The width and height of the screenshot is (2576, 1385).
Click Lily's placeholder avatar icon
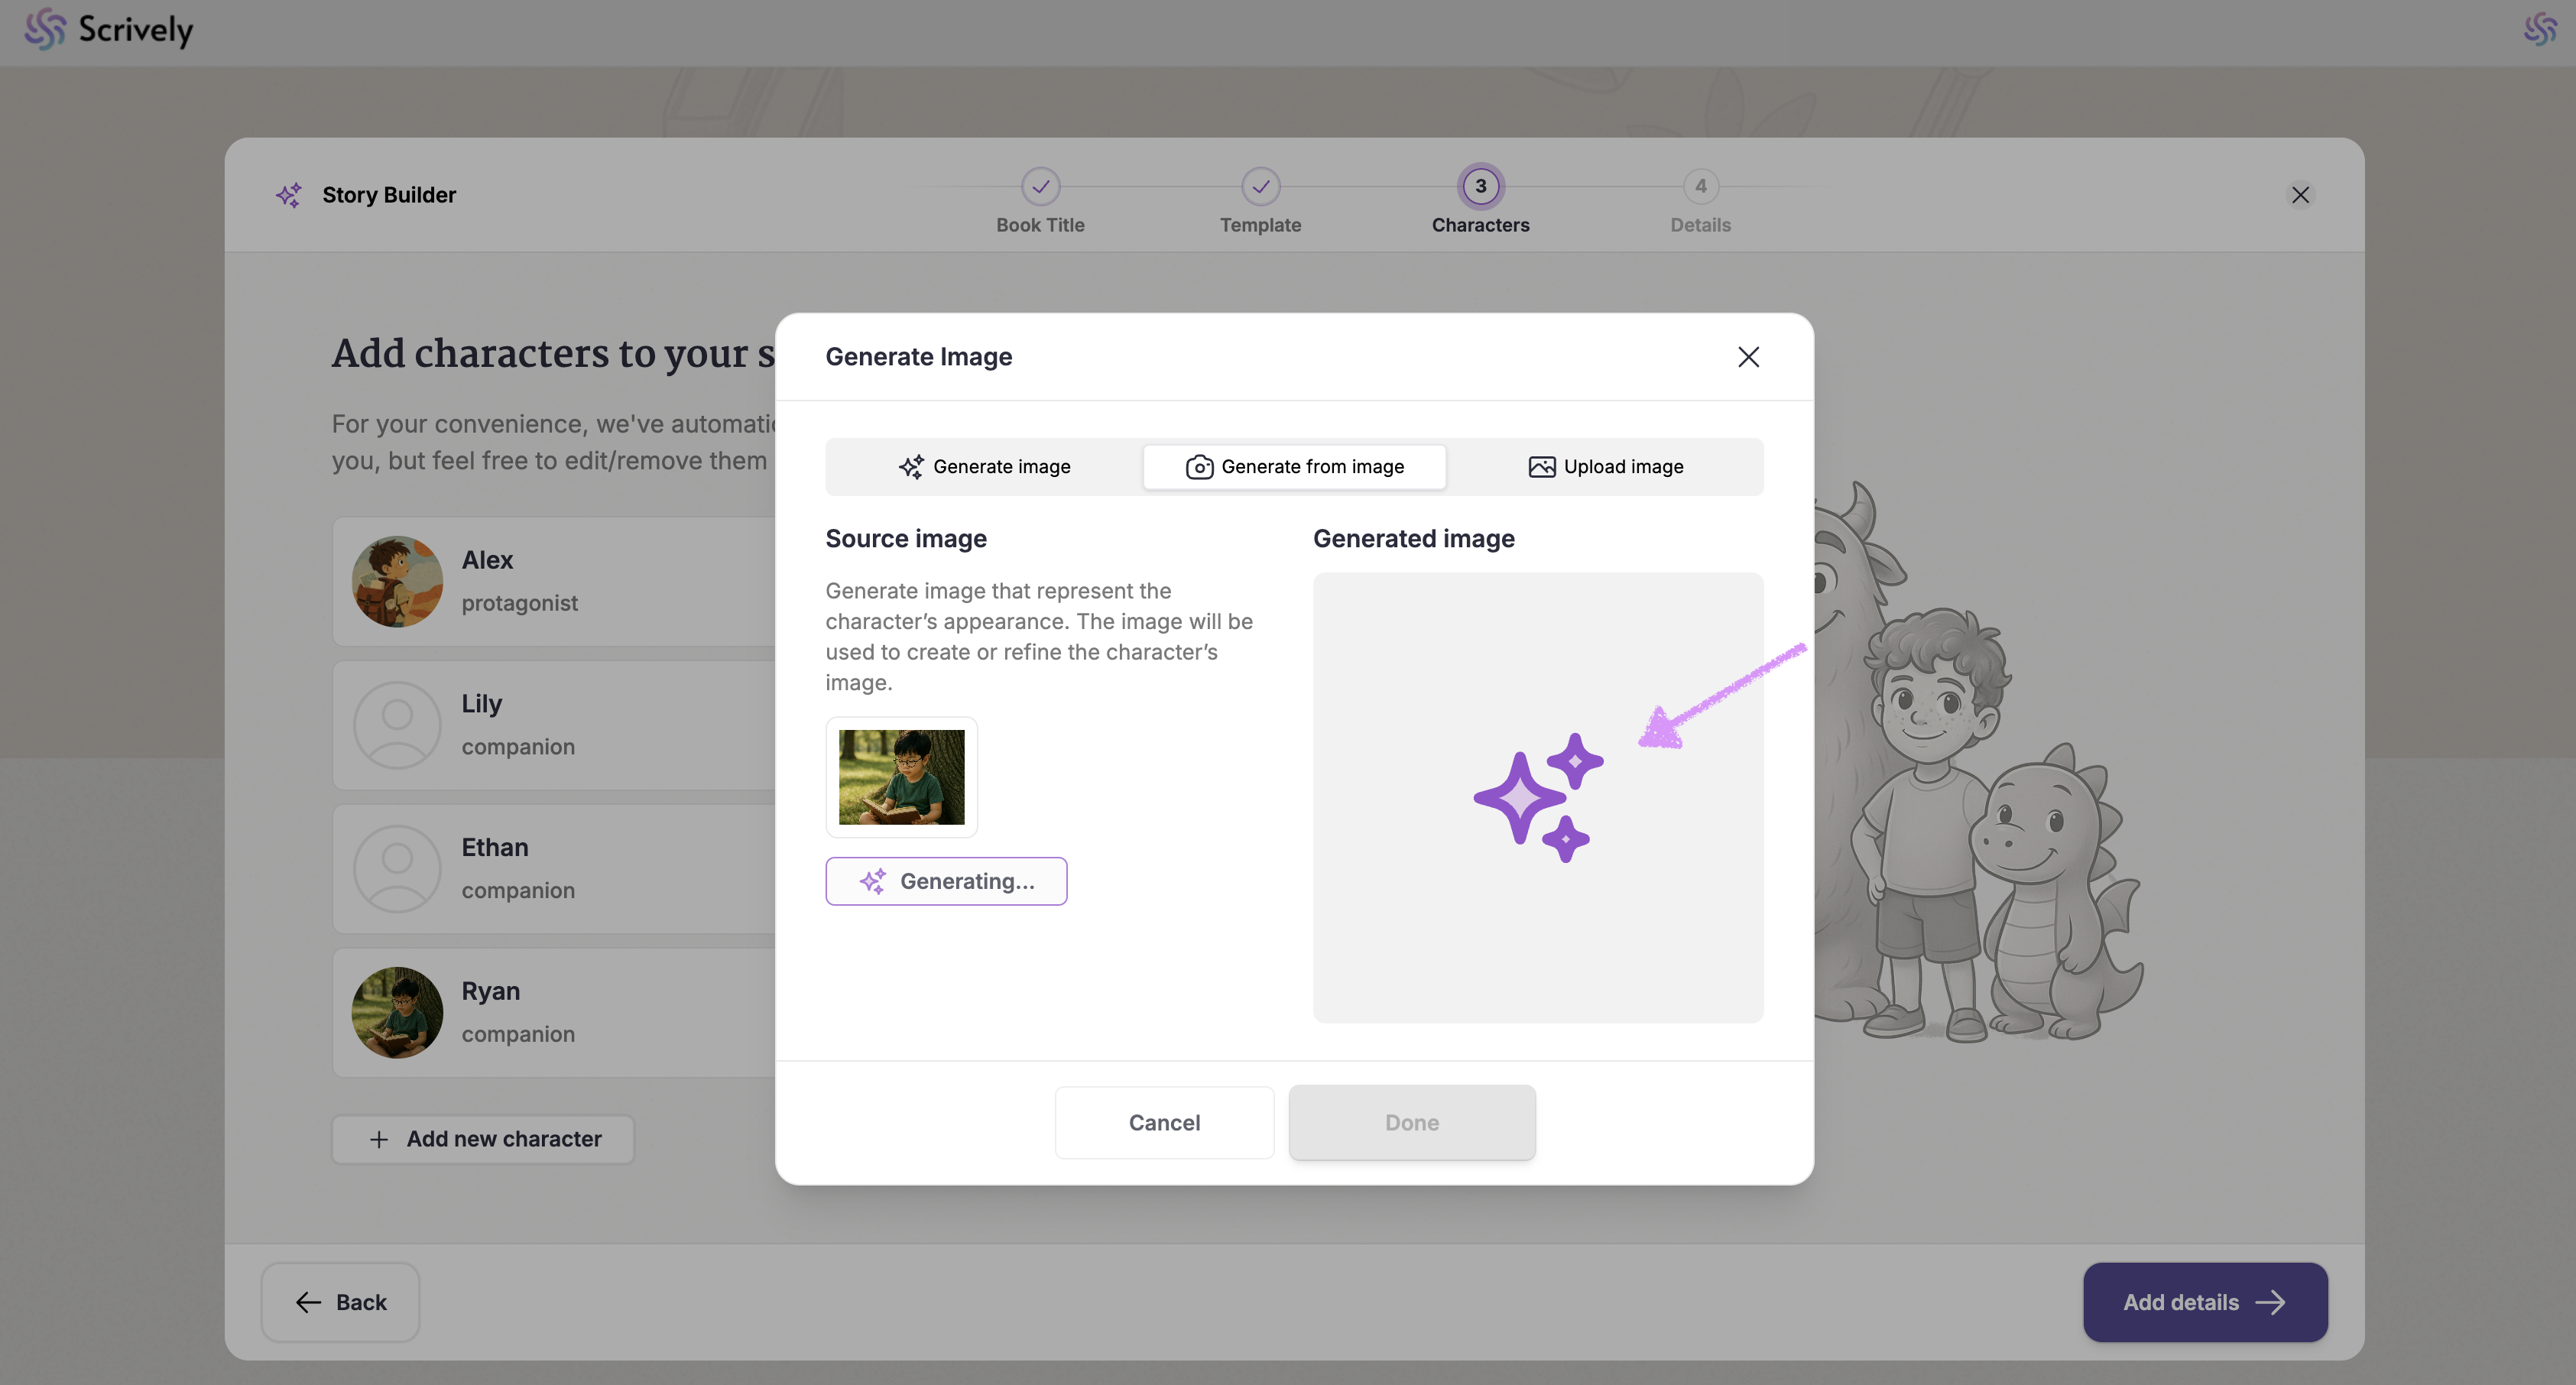coord(397,725)
